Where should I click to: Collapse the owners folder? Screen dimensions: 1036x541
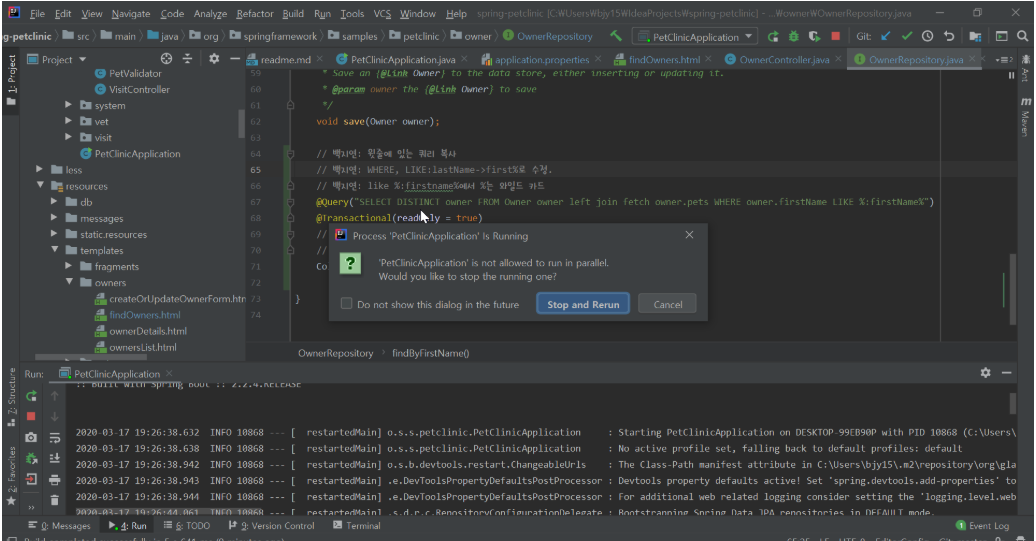click(x=69, y=283)
